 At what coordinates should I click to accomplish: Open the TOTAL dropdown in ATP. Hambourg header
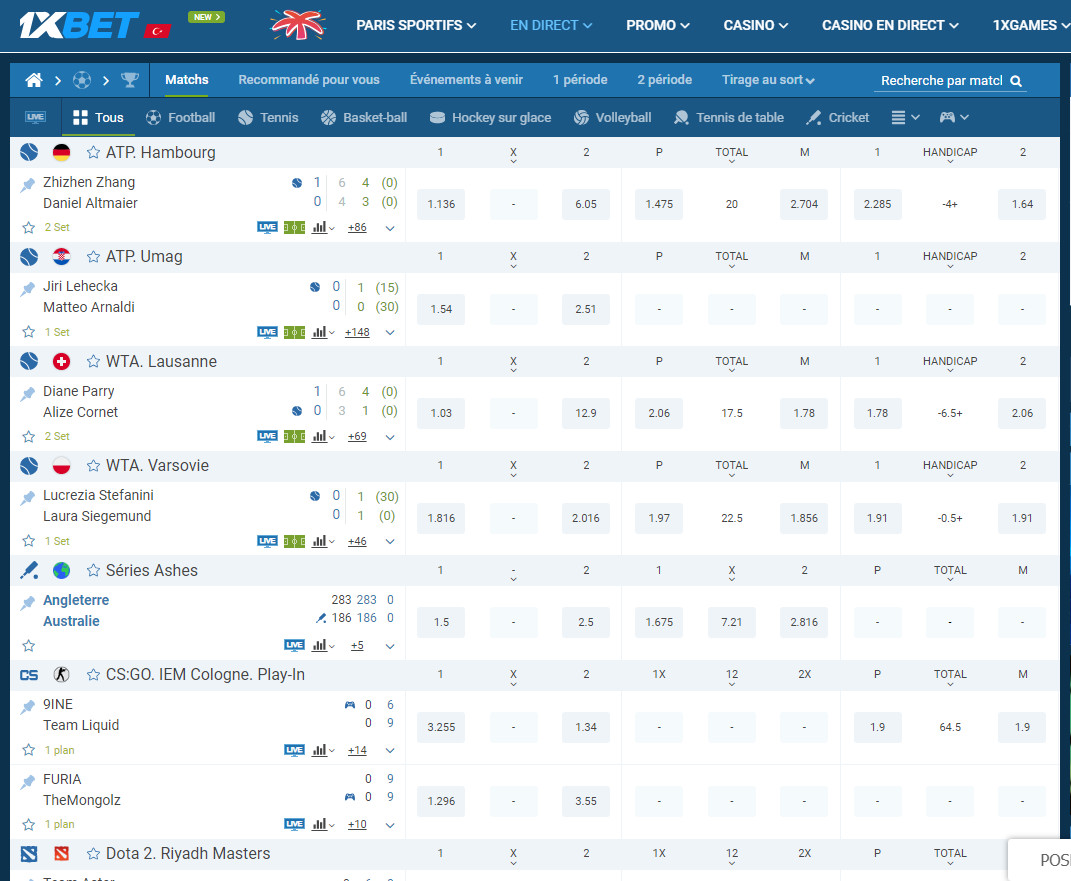732,154
